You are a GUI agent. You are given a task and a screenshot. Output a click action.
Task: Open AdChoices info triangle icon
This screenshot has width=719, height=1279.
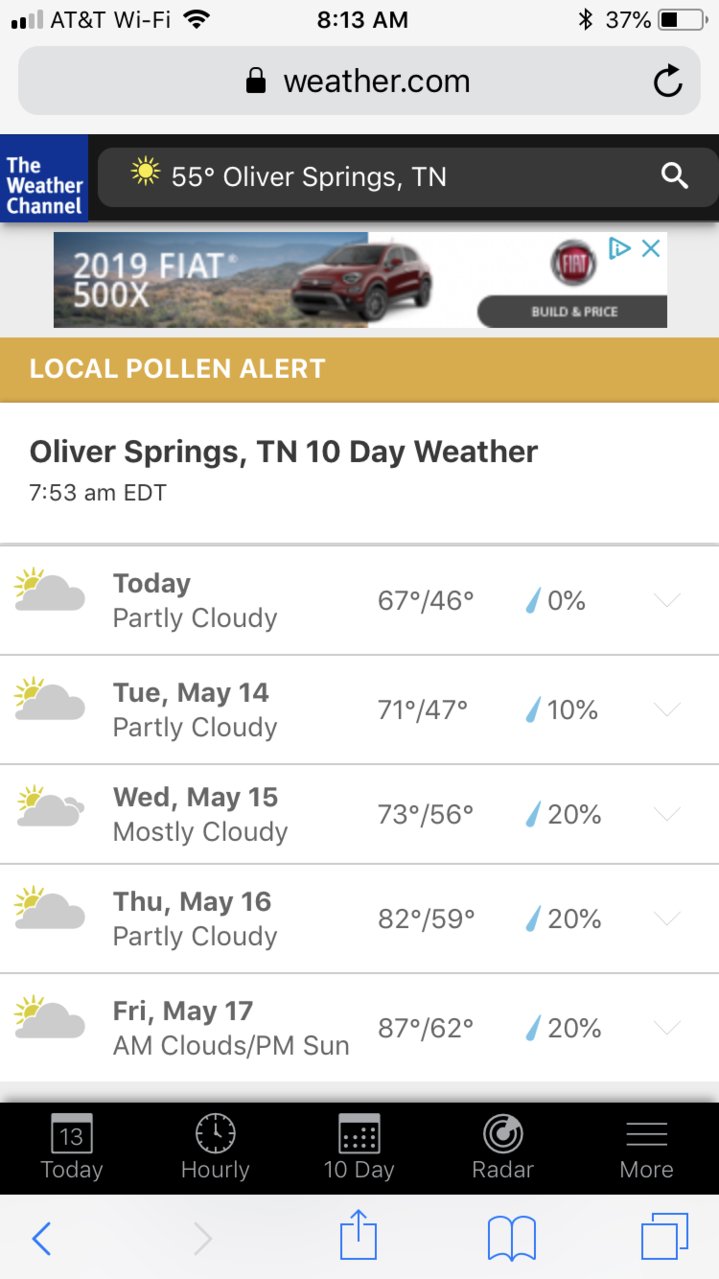click(x=620, y=248)
